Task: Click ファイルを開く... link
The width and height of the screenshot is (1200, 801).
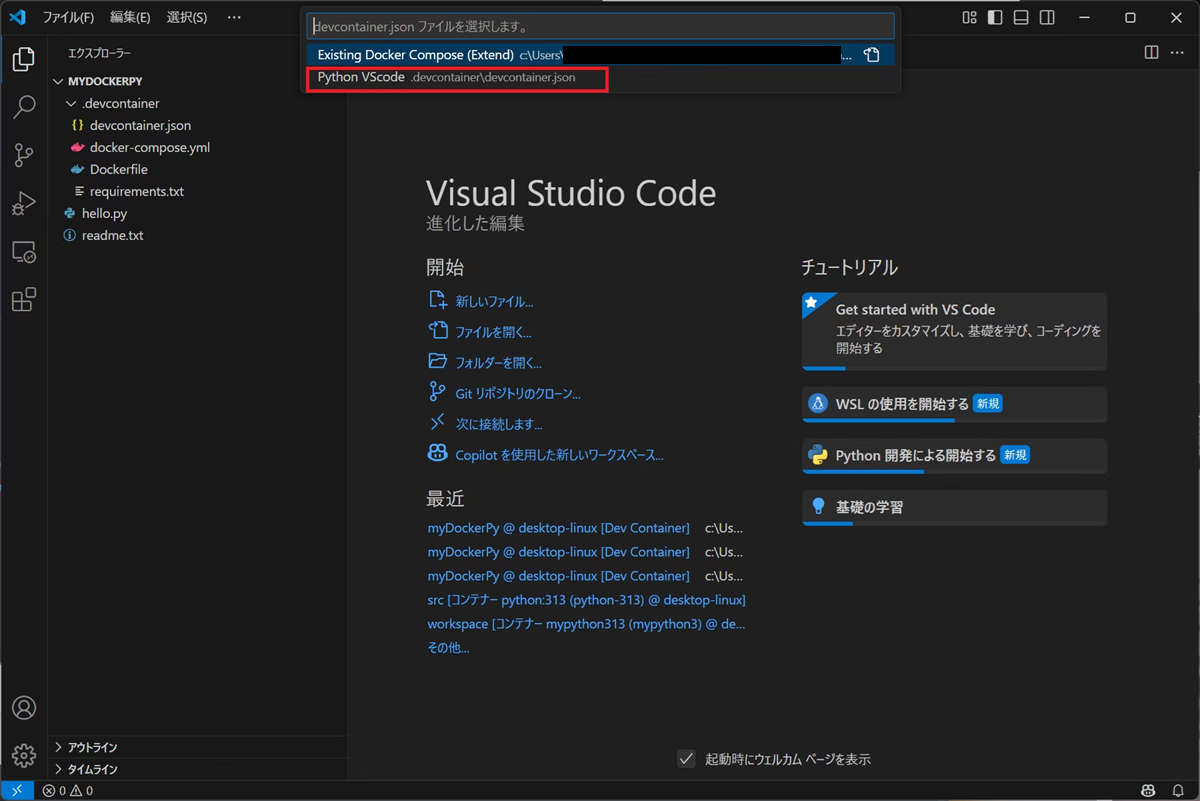Action: (493, 332)
